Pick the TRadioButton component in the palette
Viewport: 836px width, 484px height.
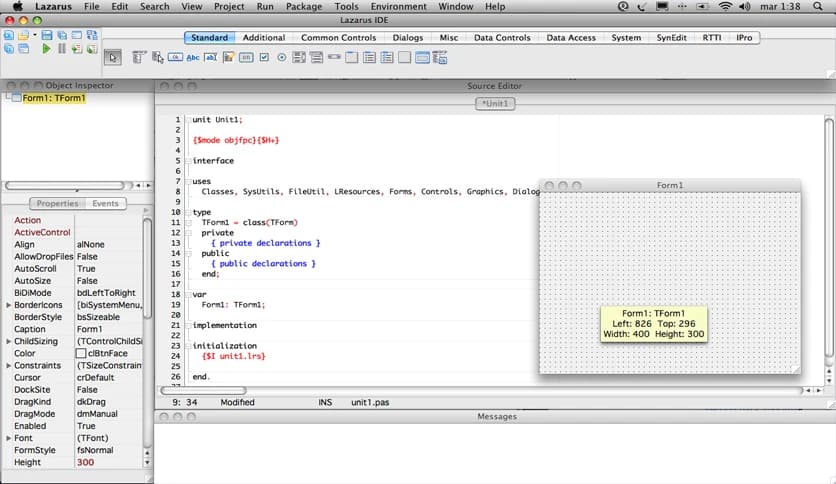(282, 57)
